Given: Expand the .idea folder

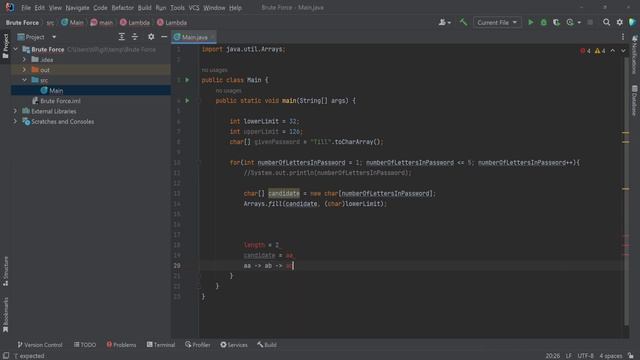Looking at the screenshot, I should pos(24,60).
